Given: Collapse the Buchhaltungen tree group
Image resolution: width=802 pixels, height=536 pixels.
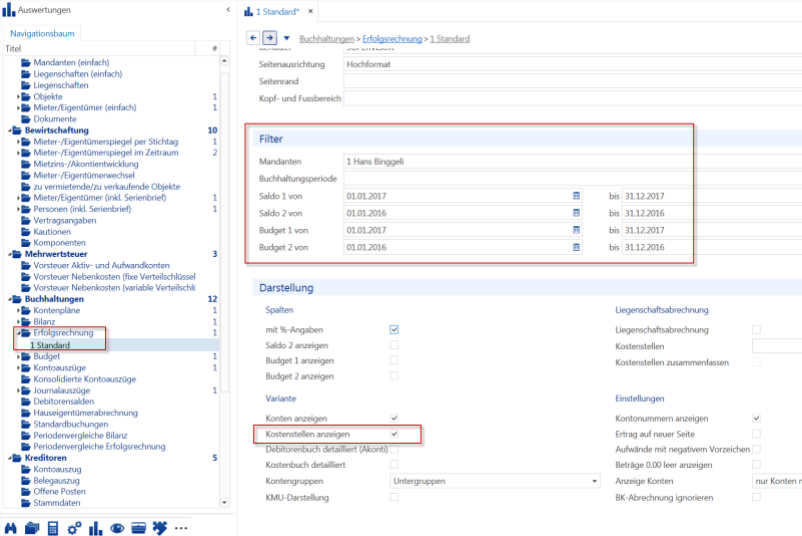Looking at the screenshot, I should pos(10,299).
